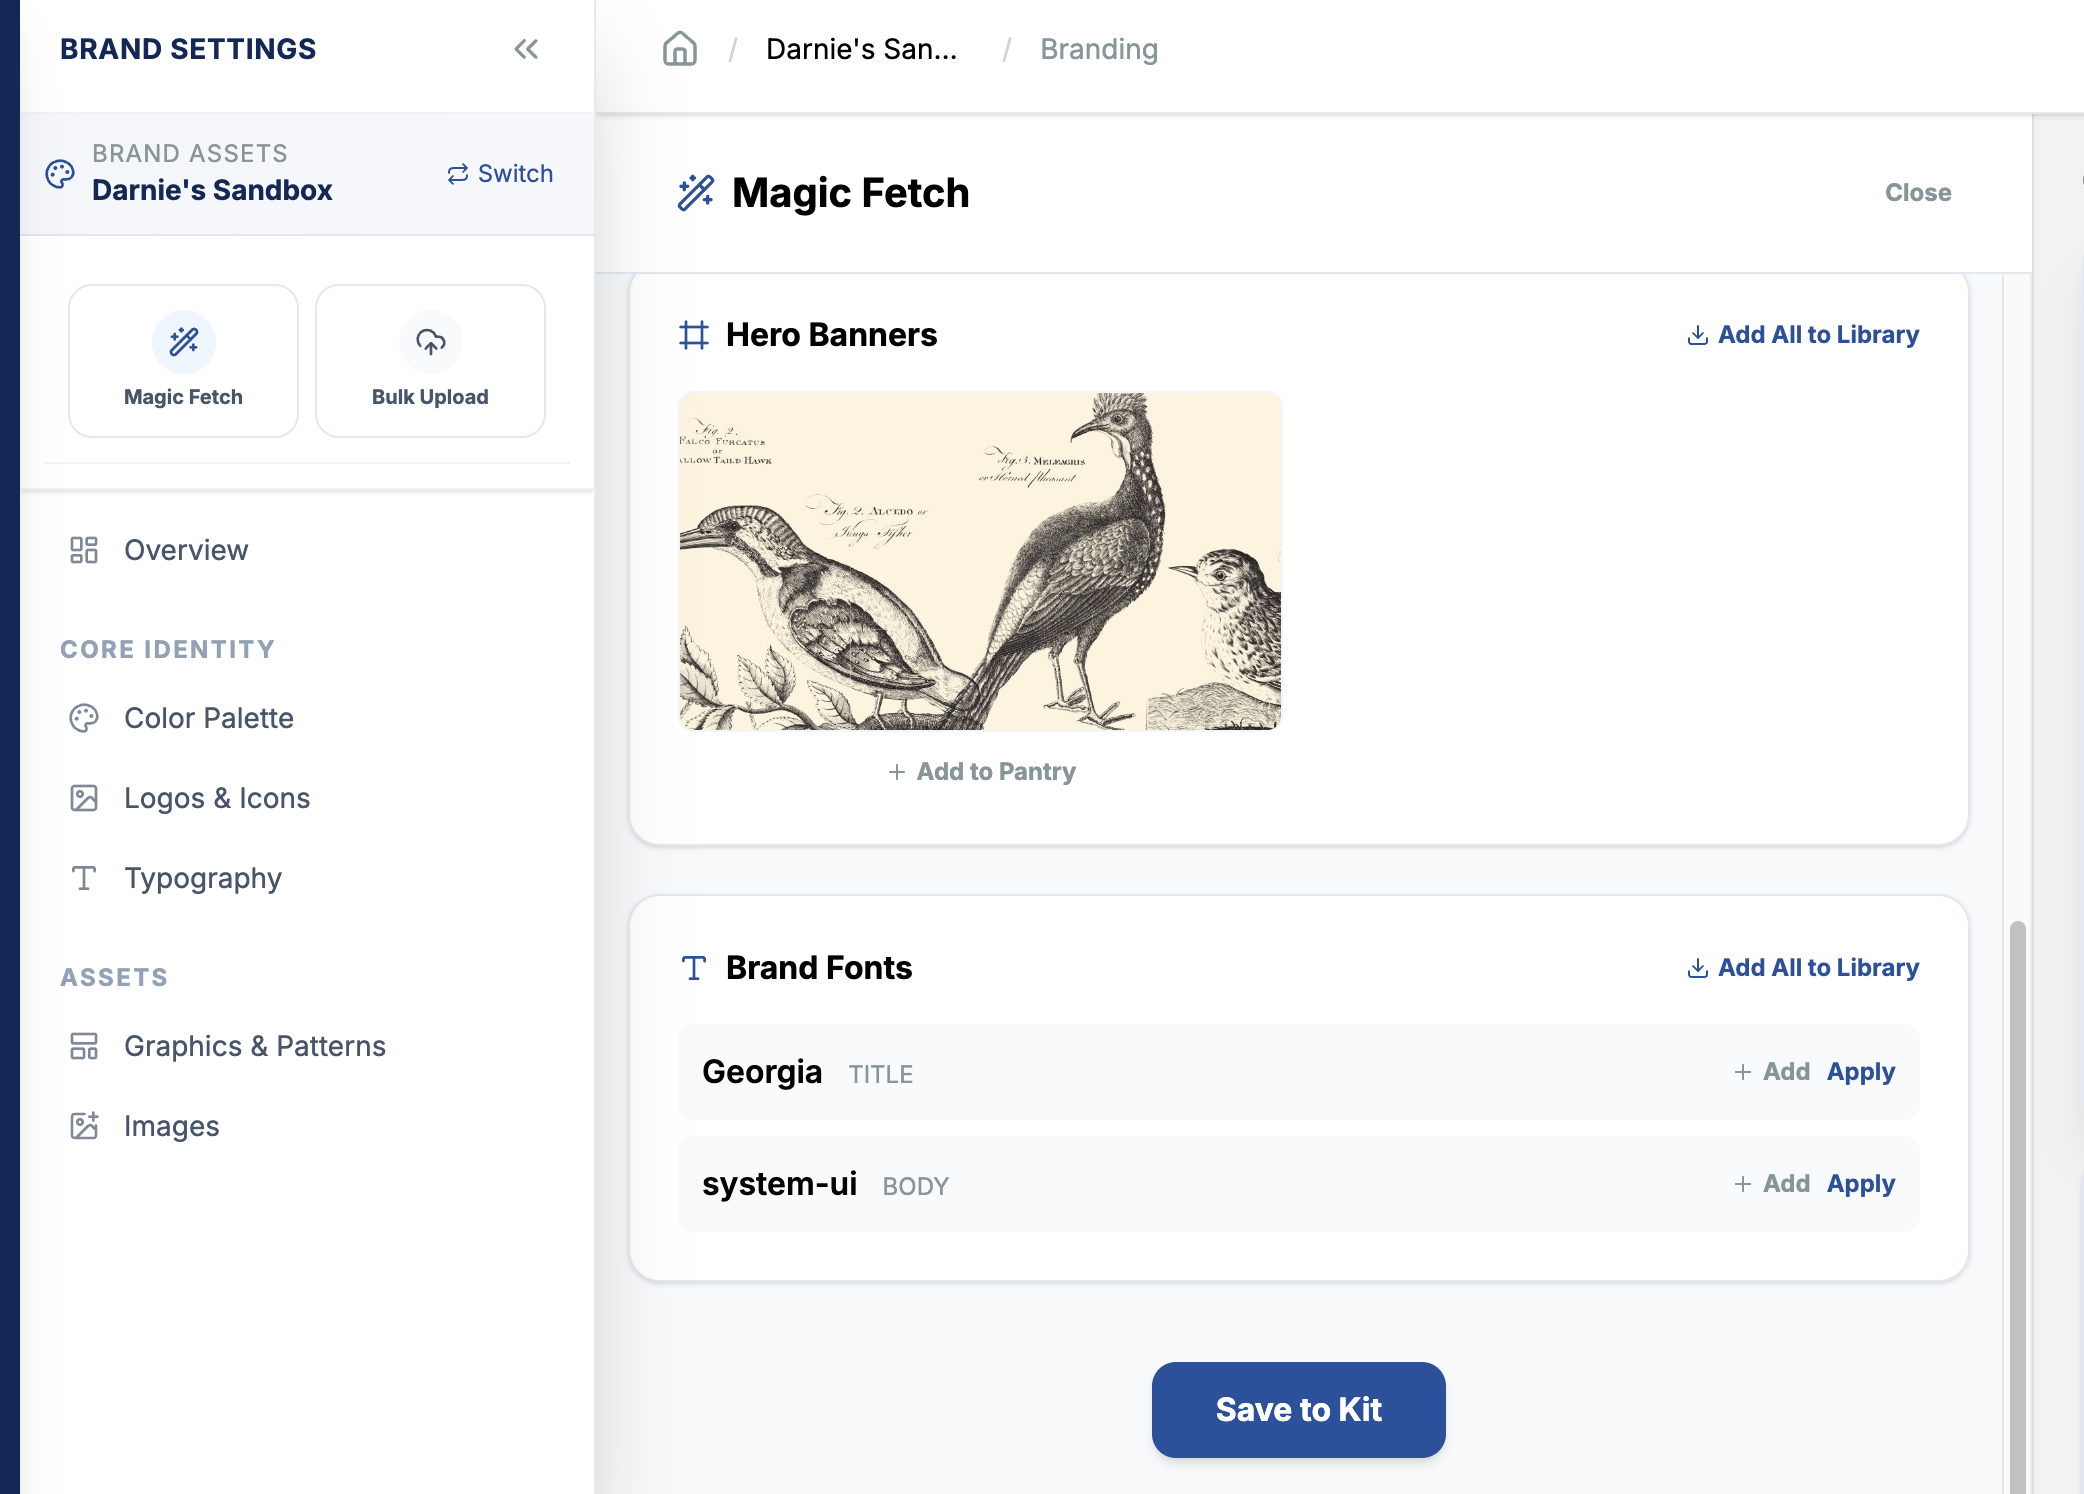Viewport: 2084px width, 1494px height.
Task: Switch to another brand kit
Action: tap(500, 174)
